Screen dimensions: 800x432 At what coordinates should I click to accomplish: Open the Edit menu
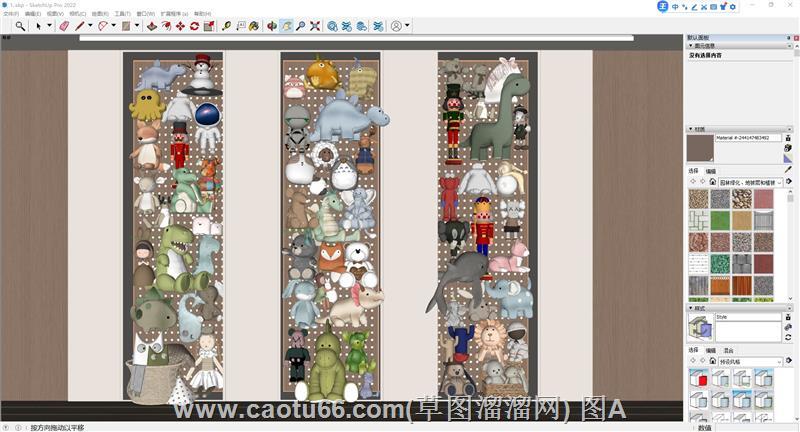(33, 14)
